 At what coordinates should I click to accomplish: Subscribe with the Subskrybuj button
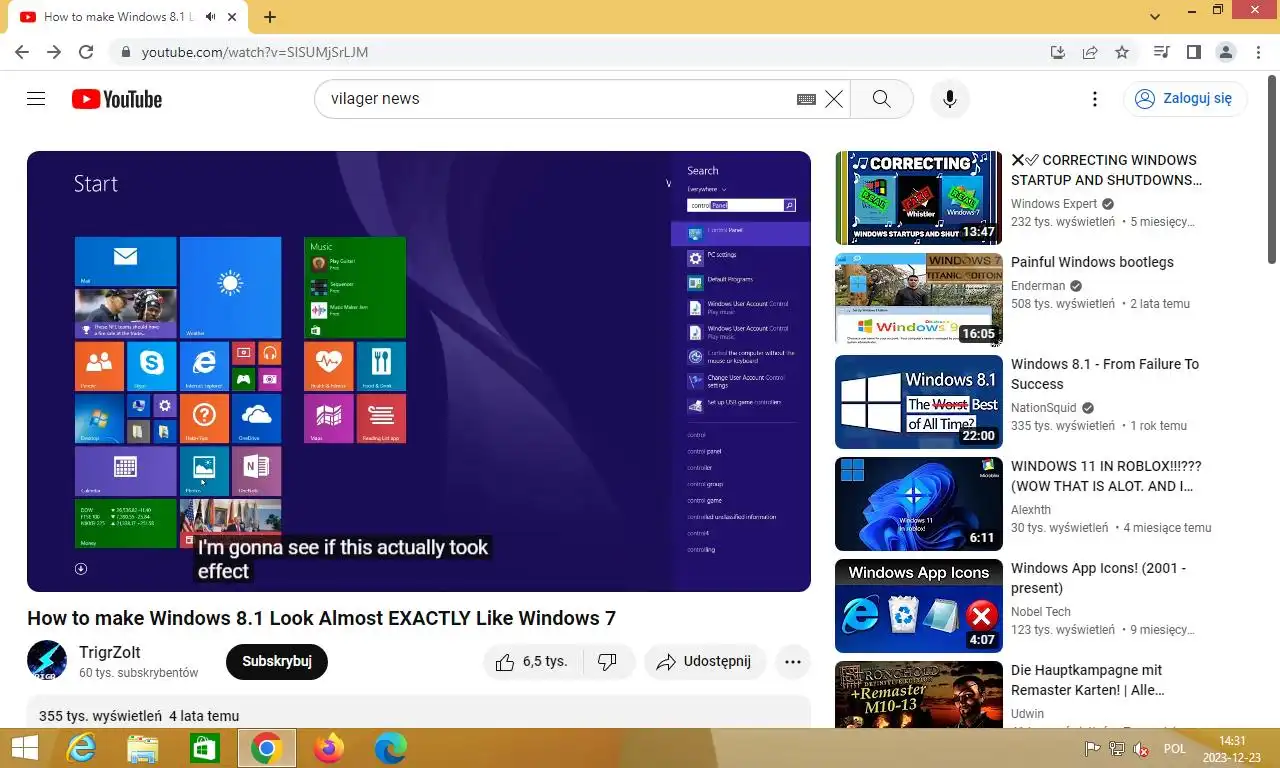pyautogui.click(x=277, y=662)
